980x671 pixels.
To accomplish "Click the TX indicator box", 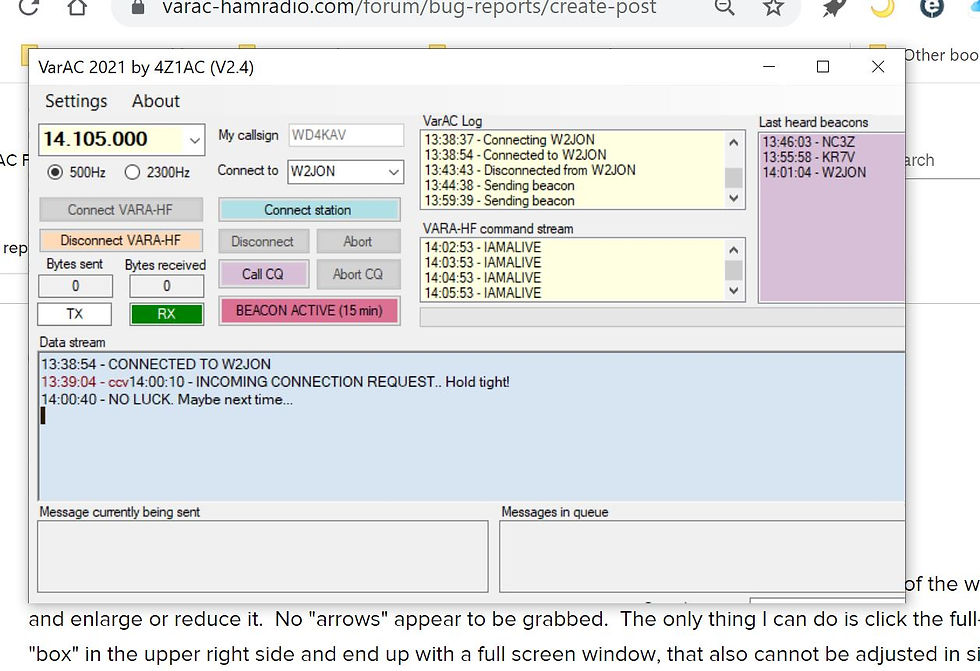I will click(74, 314).
